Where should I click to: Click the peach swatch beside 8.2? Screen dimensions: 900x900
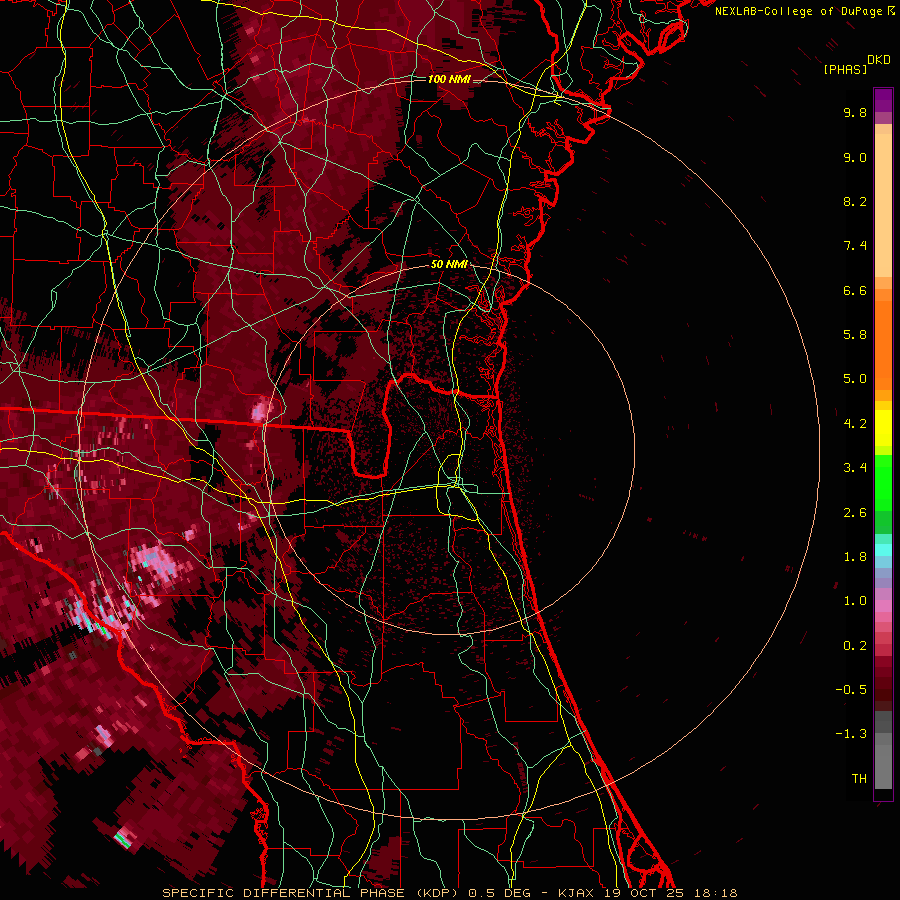pos(883,205)
